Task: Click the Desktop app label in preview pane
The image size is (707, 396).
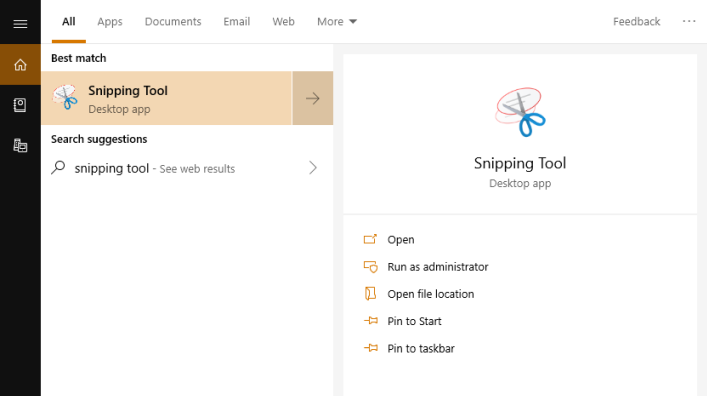Action: 520,184
